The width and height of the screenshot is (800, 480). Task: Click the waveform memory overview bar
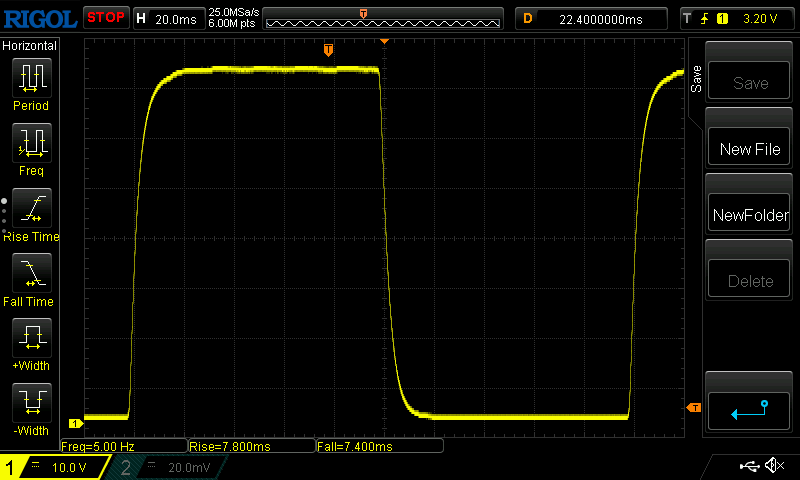tap(383, 19)
